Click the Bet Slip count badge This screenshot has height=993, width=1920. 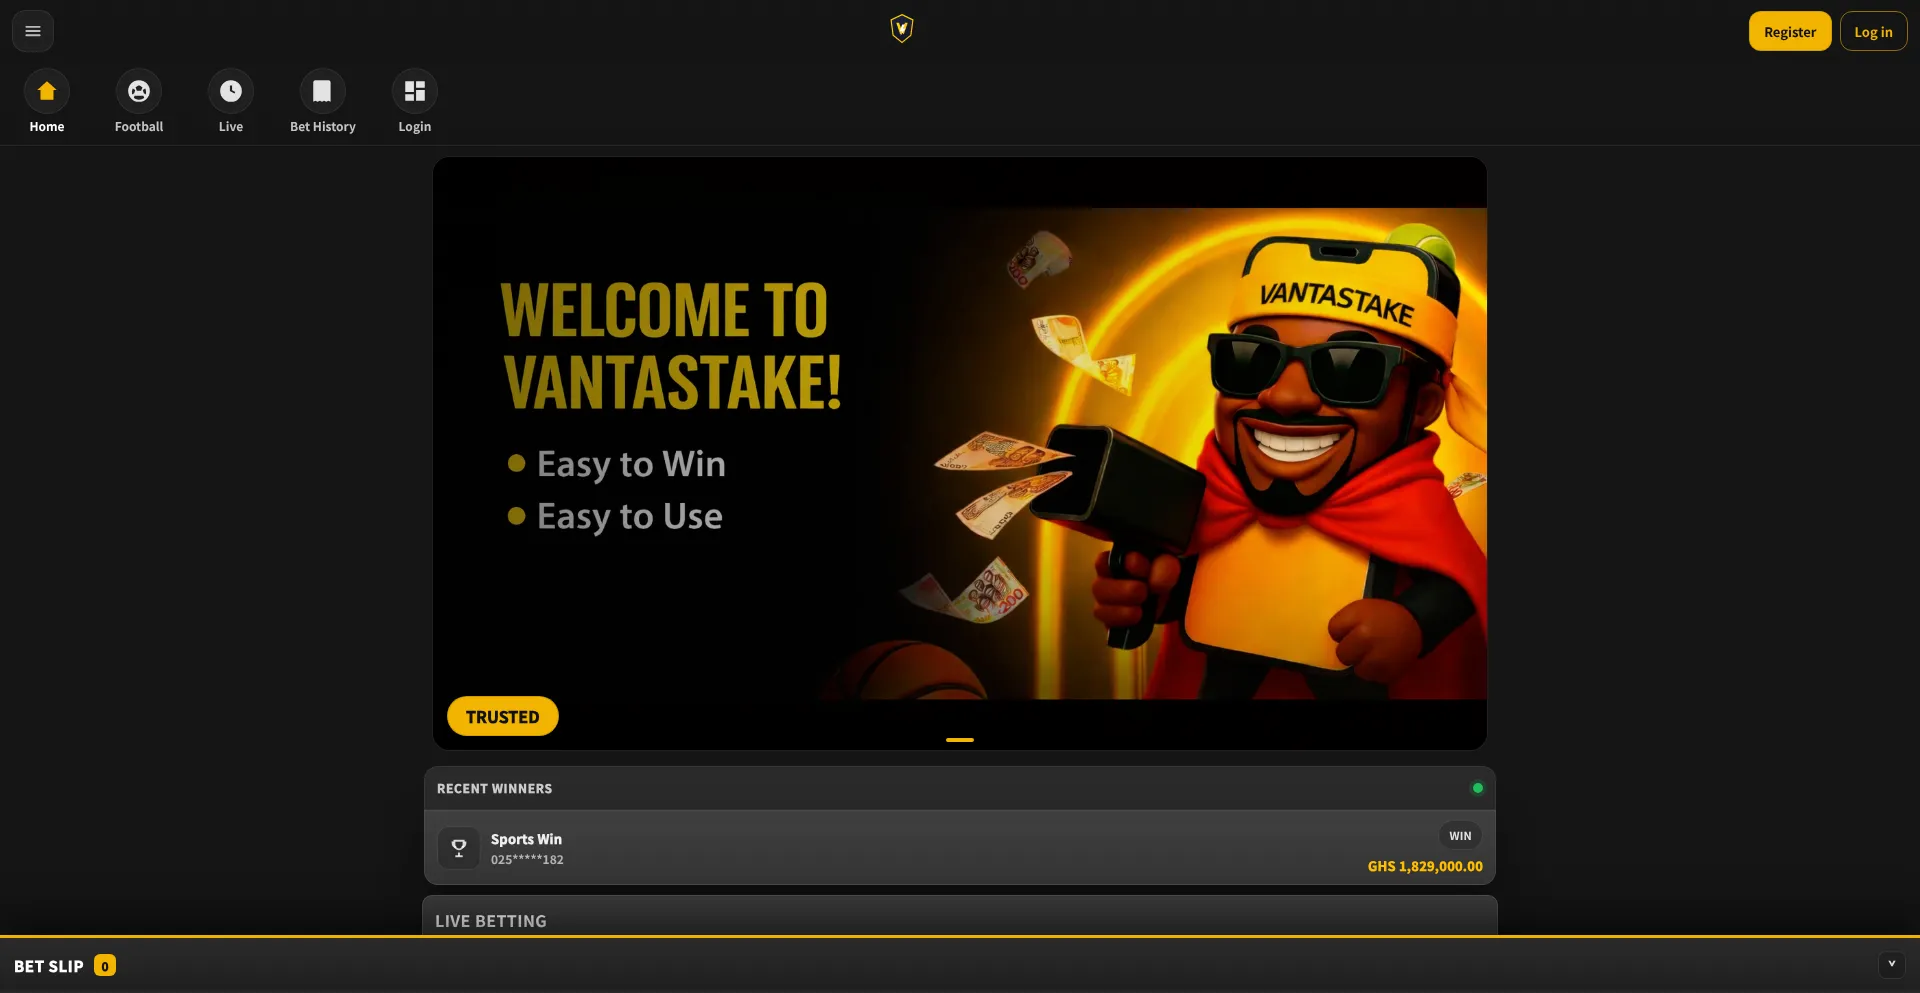(x=105, y=966)
